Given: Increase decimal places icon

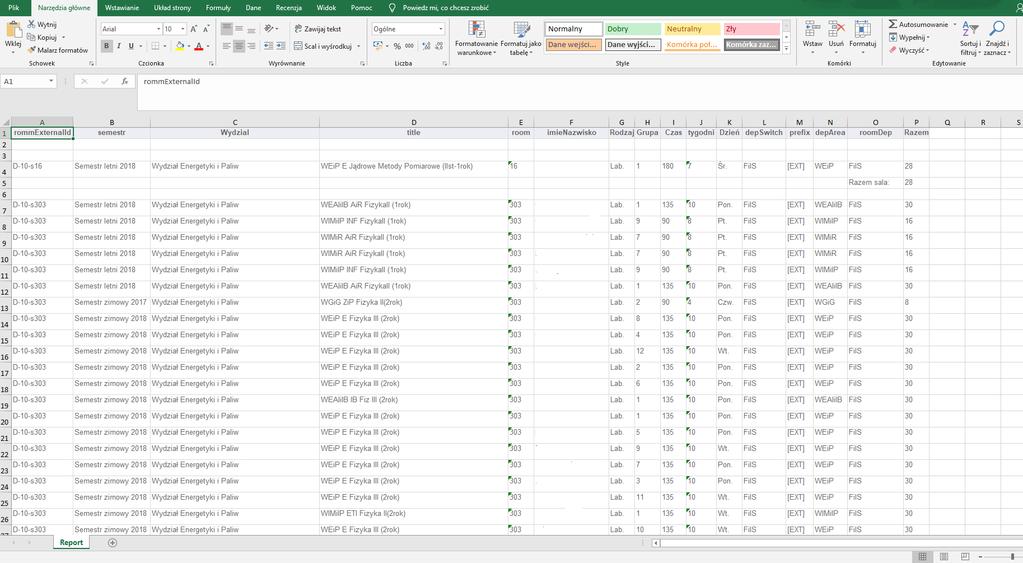Looking at the screenshot, I should 425,46.
